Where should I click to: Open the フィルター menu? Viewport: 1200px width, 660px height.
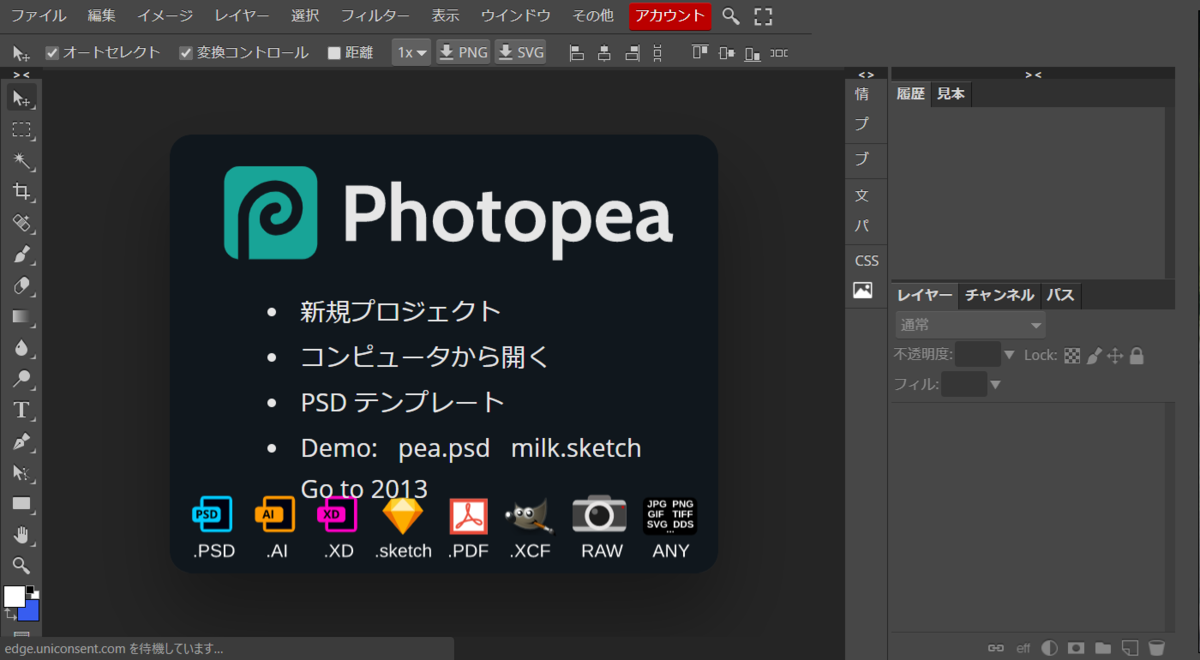point(375,16)
